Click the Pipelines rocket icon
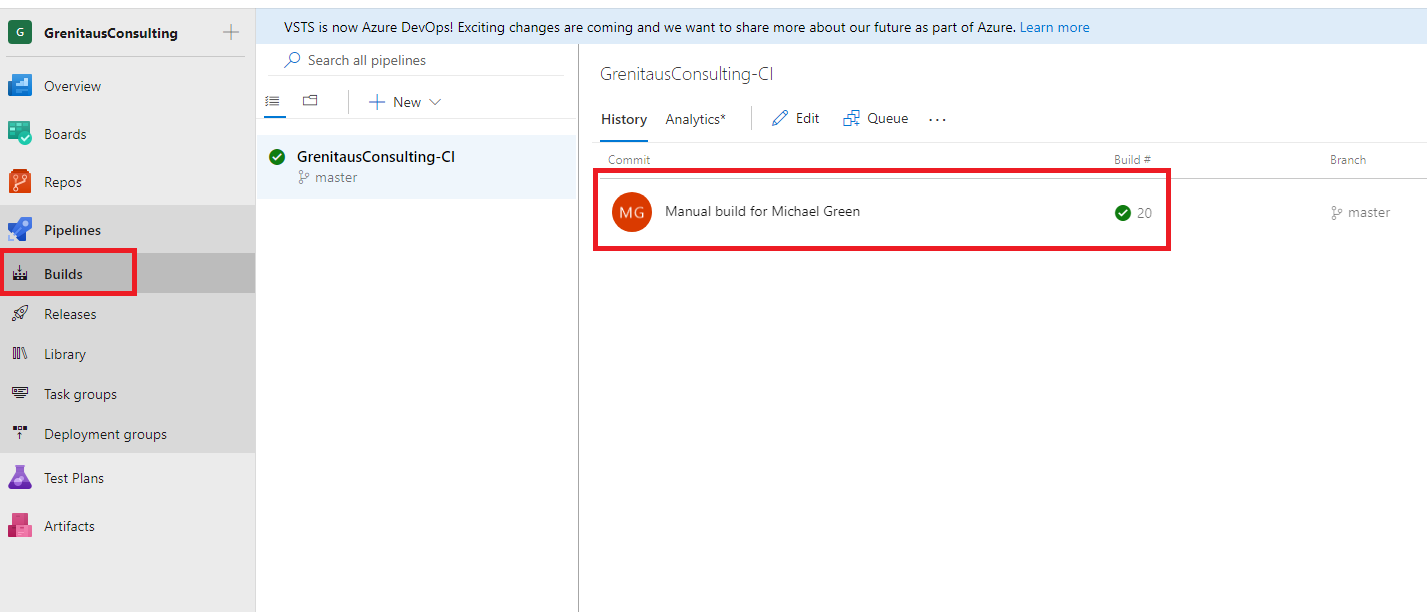Viewport: 1427px width, 612px height. [20, 230]
